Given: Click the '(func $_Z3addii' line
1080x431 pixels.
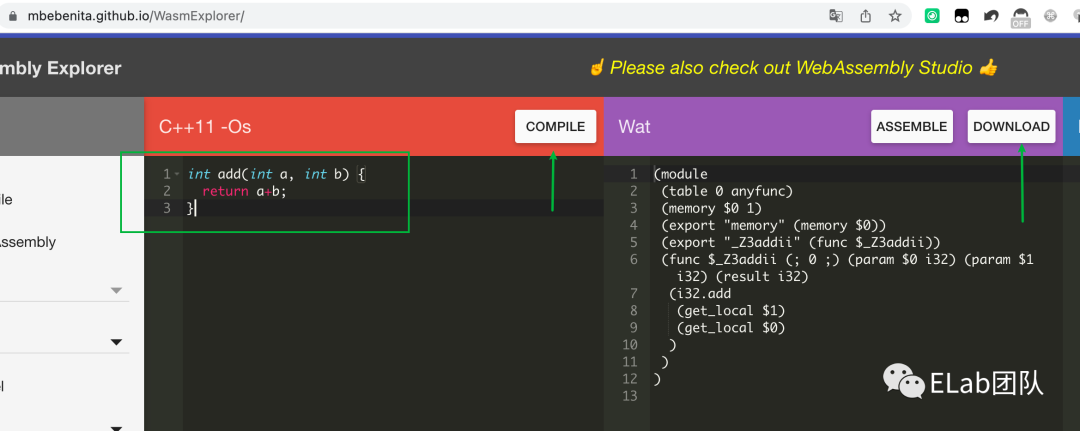Looking at the screenshot, I should pyautogui.click(x=847, y=260).
